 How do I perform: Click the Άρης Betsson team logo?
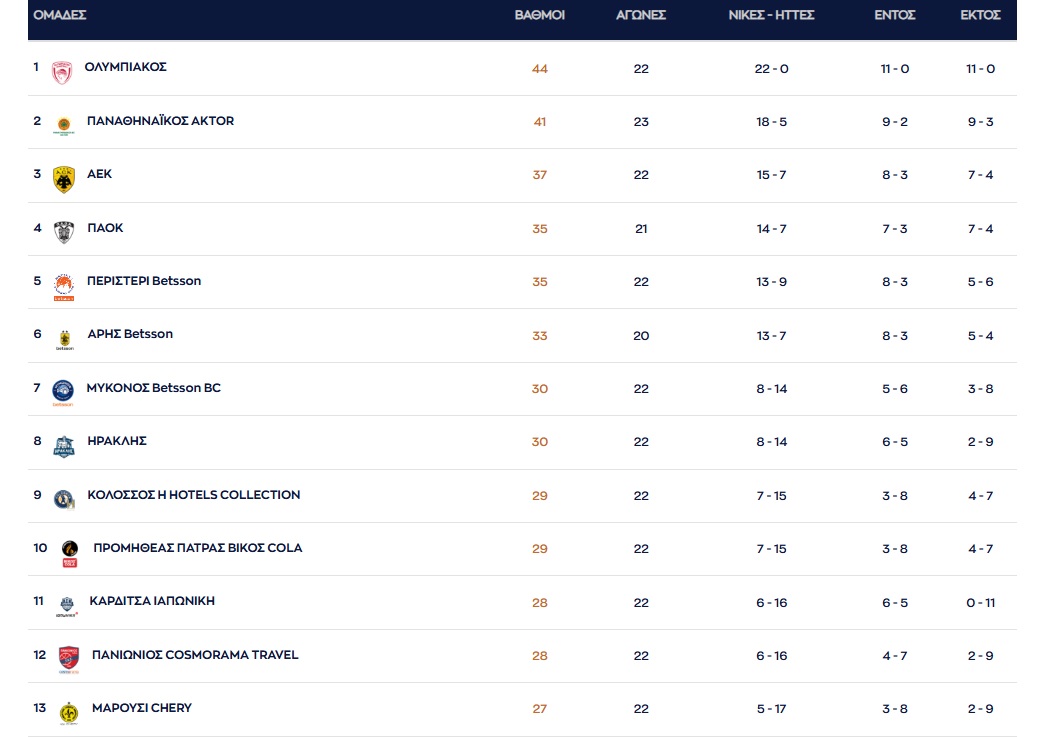63,339
